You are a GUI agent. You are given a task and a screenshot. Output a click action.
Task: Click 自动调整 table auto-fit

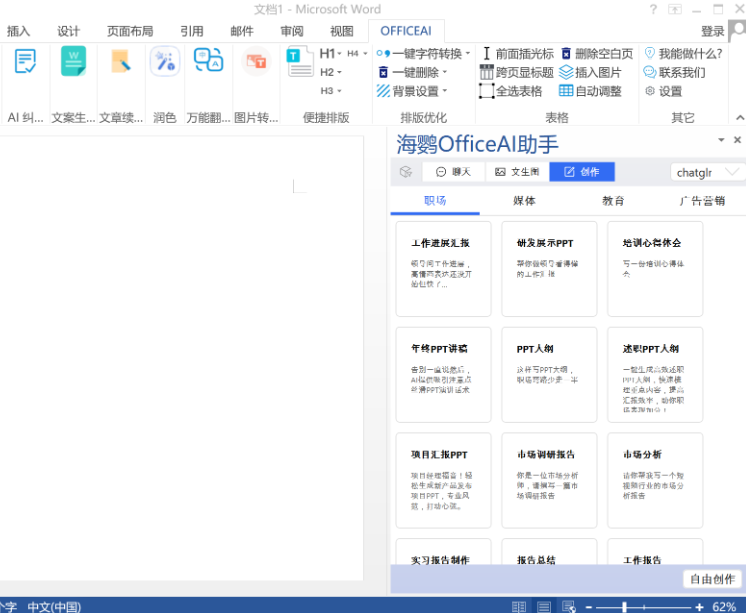point(590,91)
